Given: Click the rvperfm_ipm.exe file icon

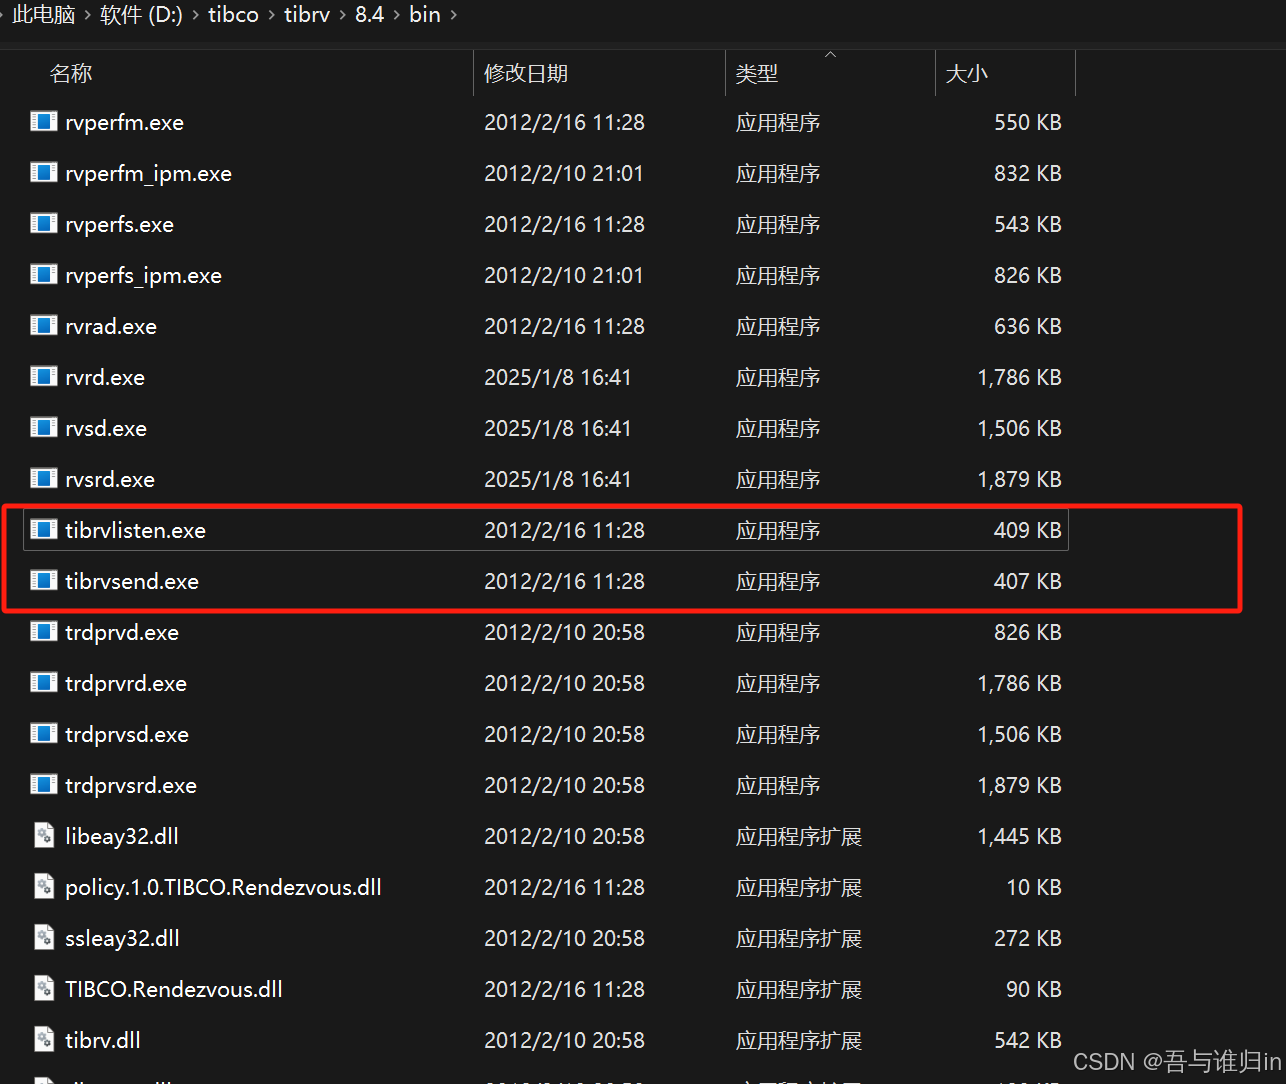Looking at the screenshot, I should (x=44, y=172).
